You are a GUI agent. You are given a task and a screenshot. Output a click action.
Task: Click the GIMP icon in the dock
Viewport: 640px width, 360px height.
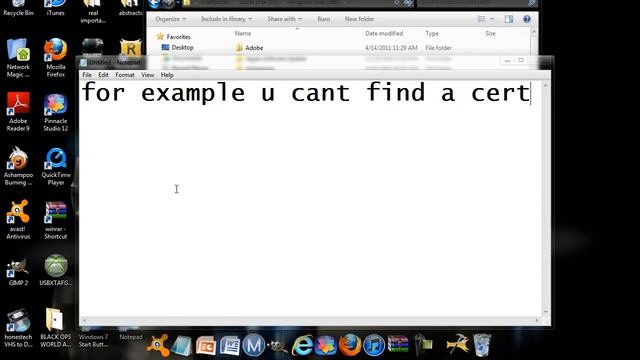[x=278, y=346]
